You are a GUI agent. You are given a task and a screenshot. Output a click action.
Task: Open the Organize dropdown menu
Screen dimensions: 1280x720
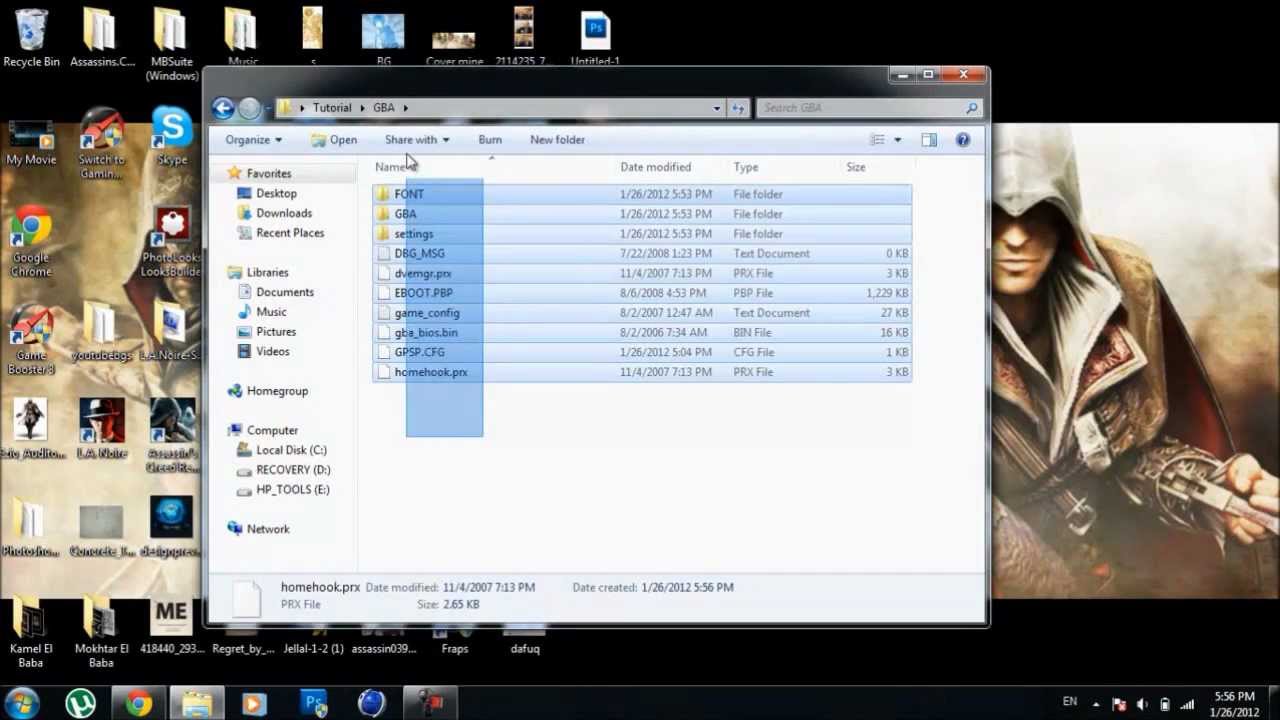(254, 140)
